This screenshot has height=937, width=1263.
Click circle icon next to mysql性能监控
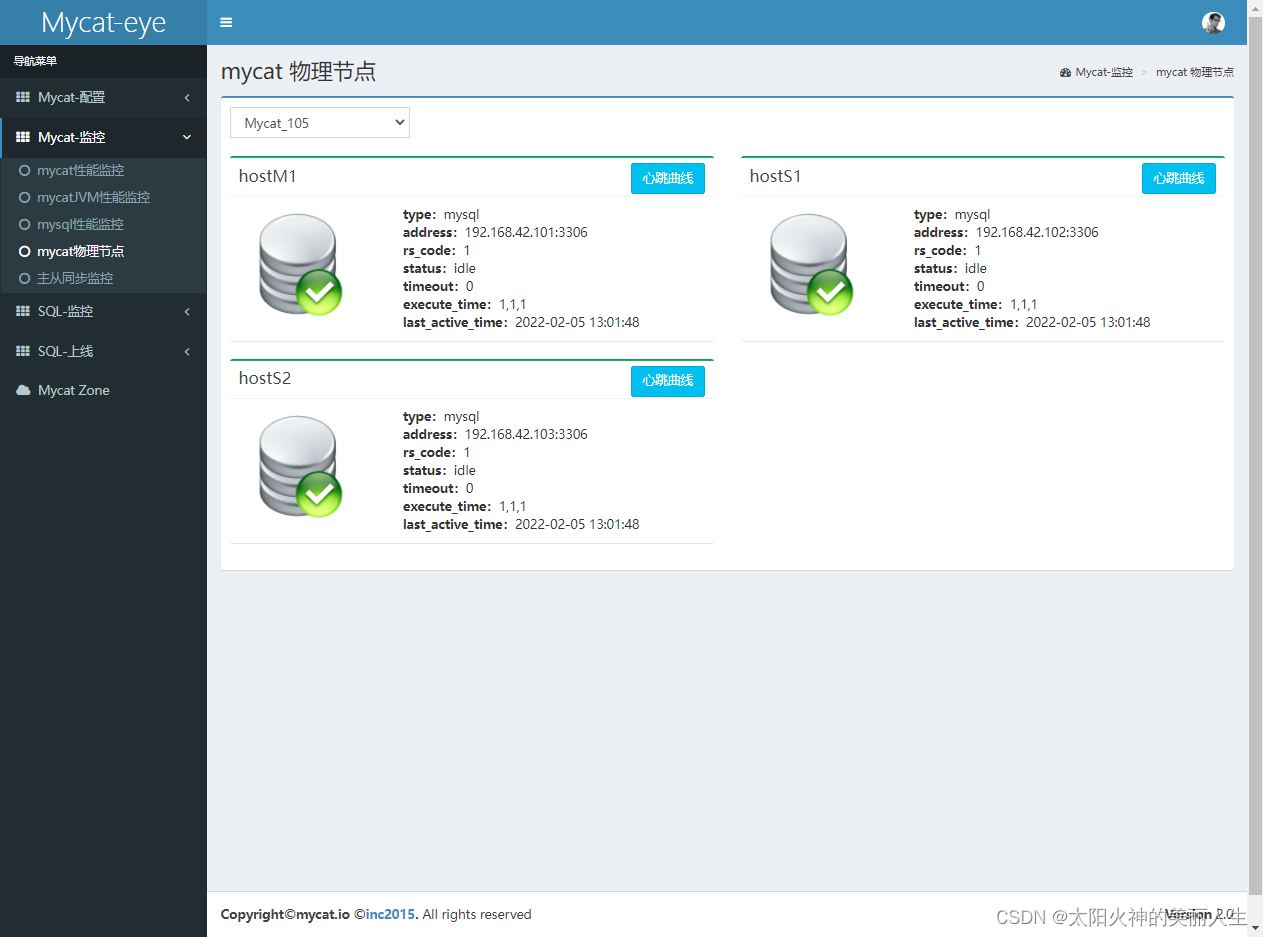(25, 225)
